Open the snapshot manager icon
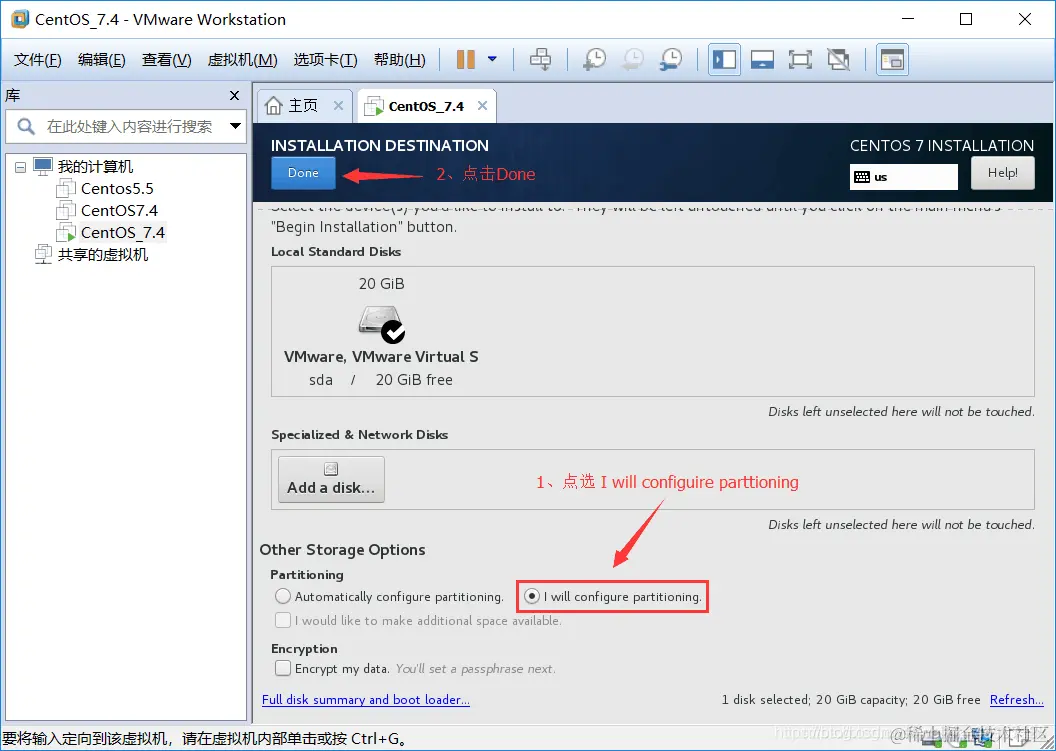1056x751 pixels. click(x=671, y=59)
